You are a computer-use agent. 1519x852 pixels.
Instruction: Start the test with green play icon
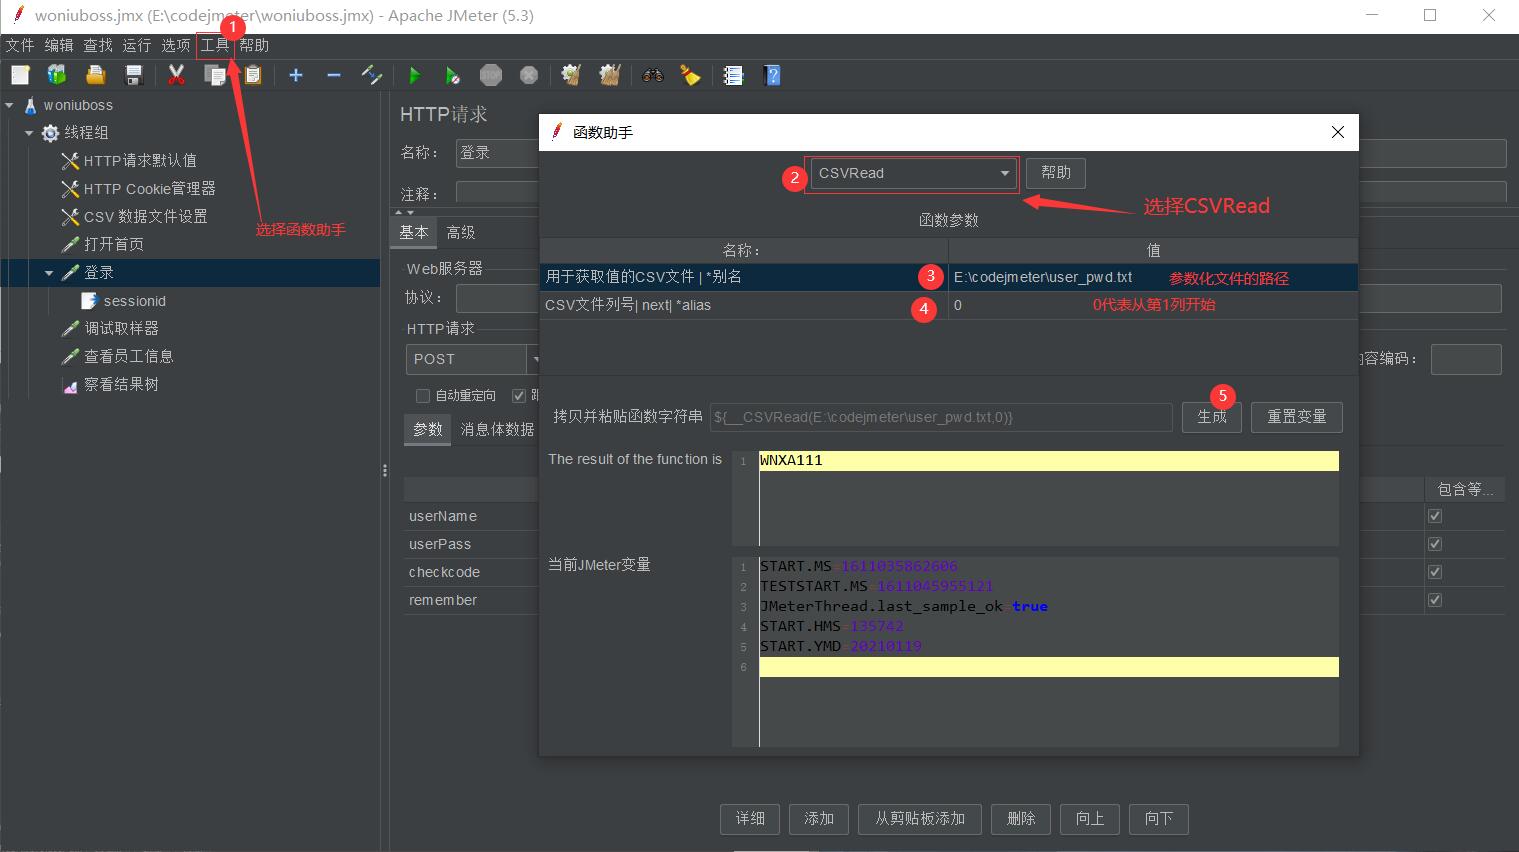[415, 75]
